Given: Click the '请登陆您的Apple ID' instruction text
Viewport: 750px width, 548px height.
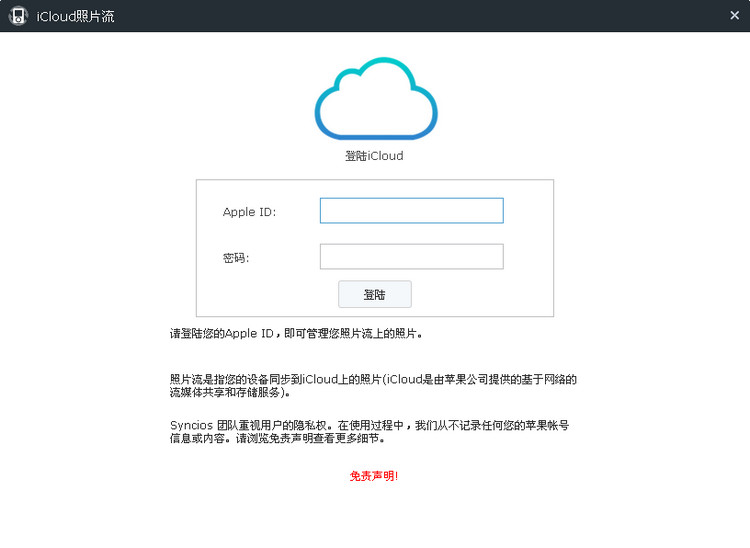Looking at the screenshot, I should (x=296, y=333).
